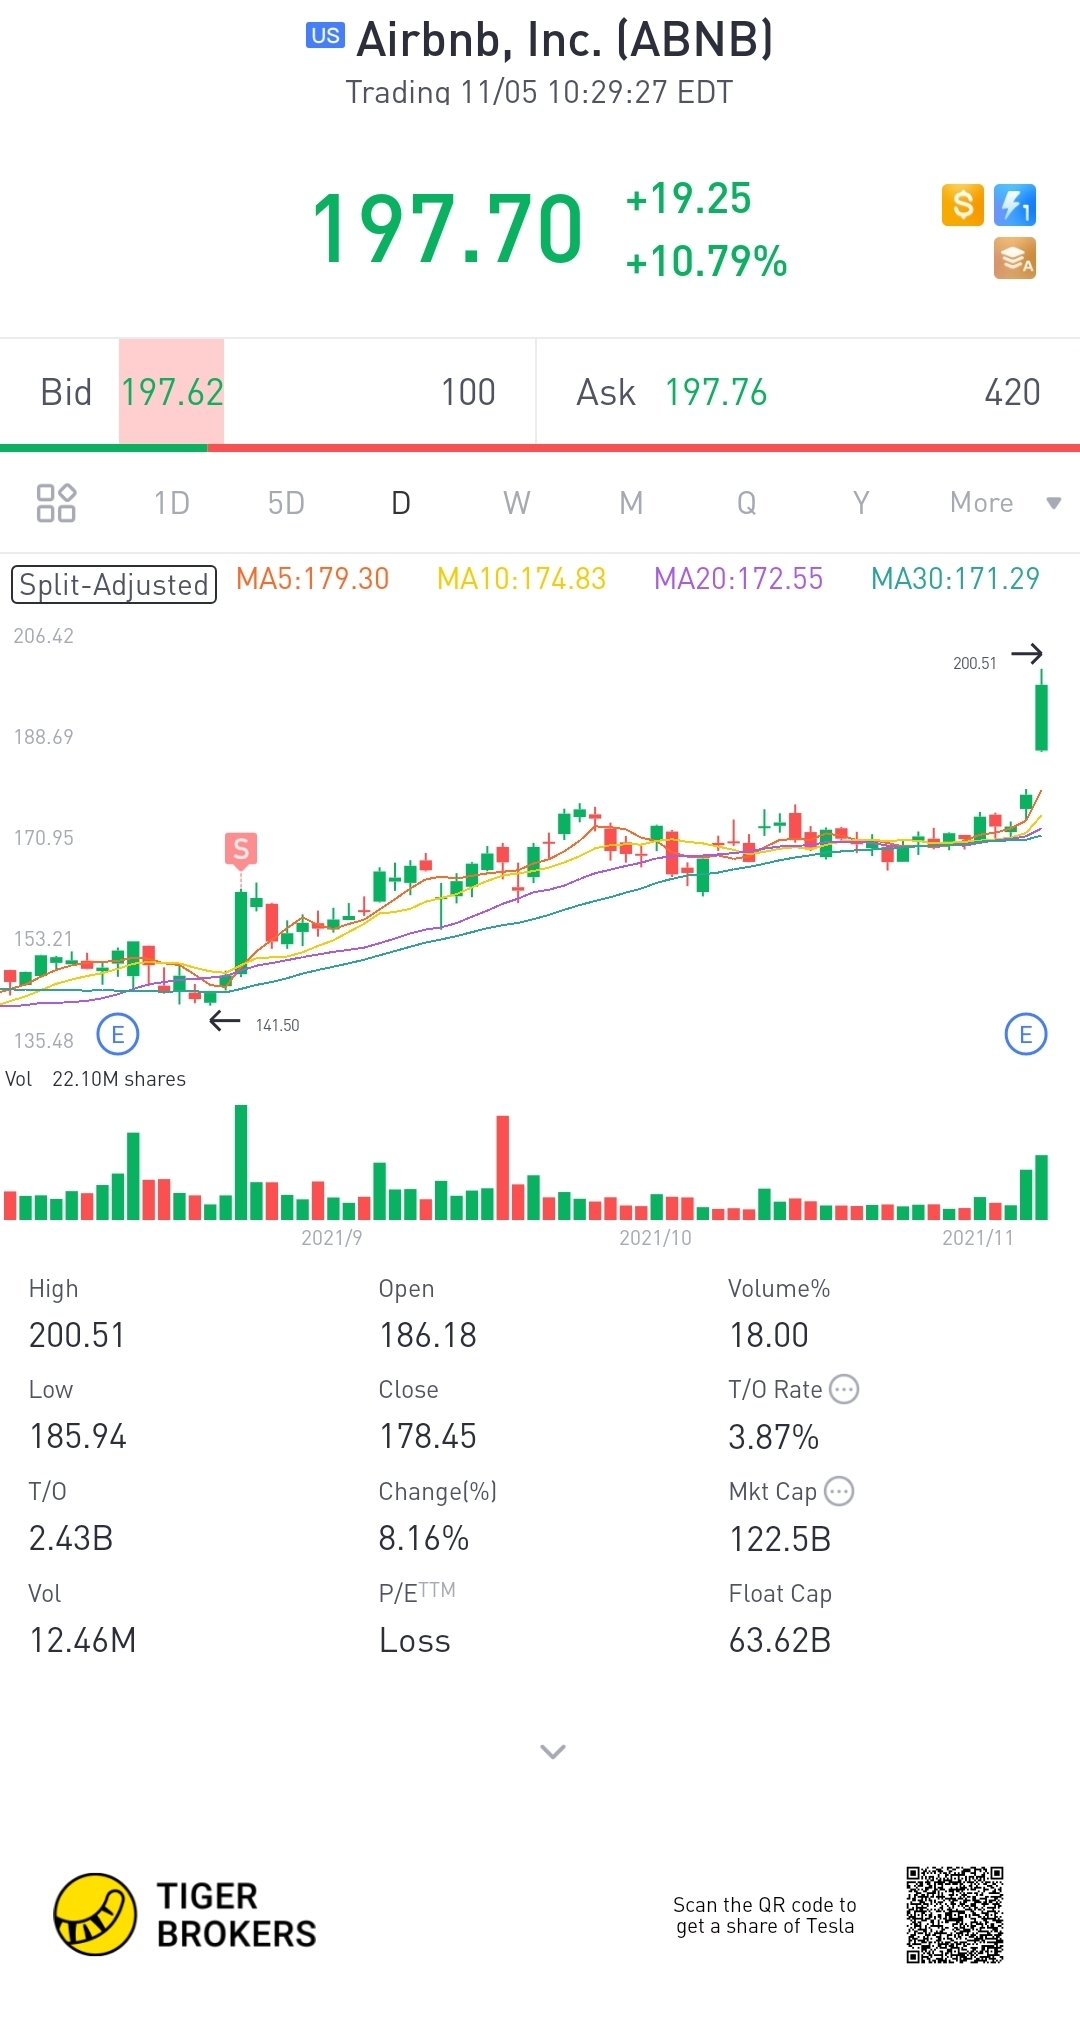Tap the QR code image

[955, 1914]
